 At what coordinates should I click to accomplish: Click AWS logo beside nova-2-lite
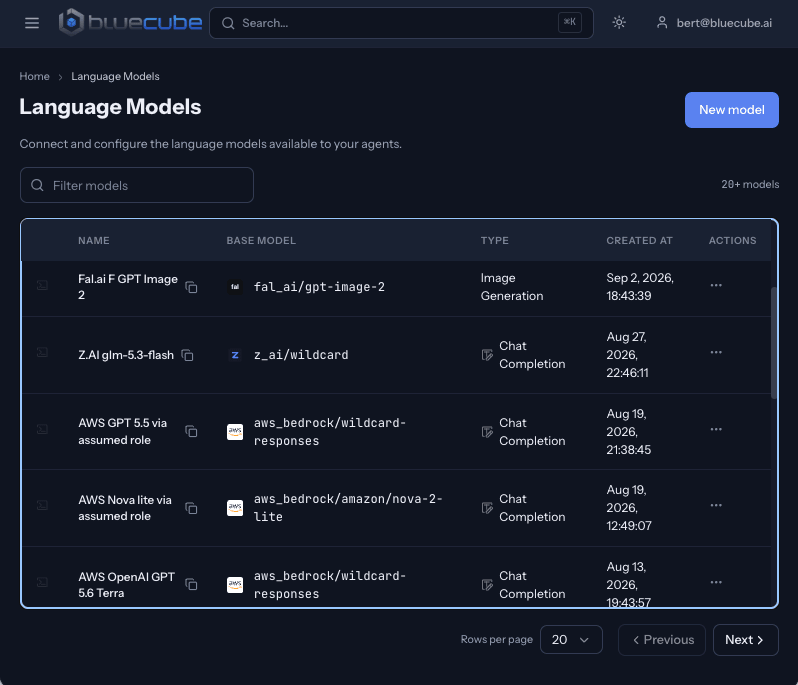pyautogui.click(x=235, y=508)
